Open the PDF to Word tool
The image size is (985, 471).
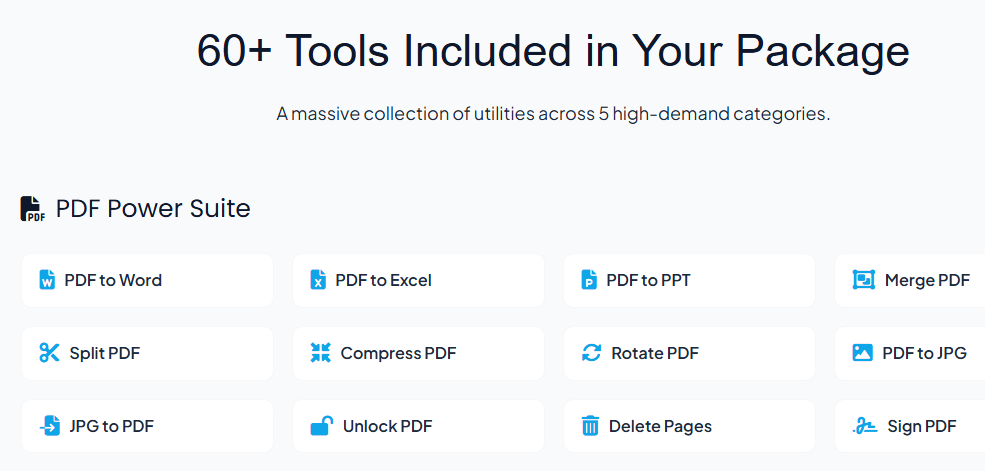click(x=147, y=280)
